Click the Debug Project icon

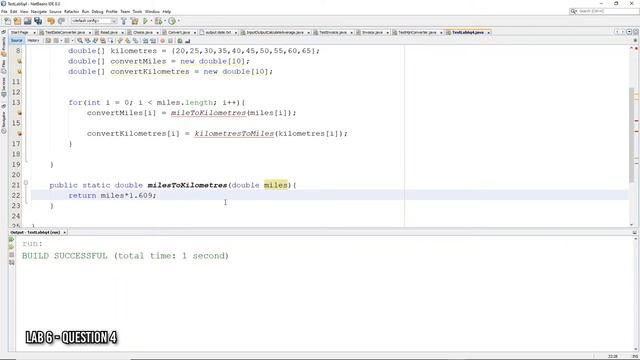158,21
